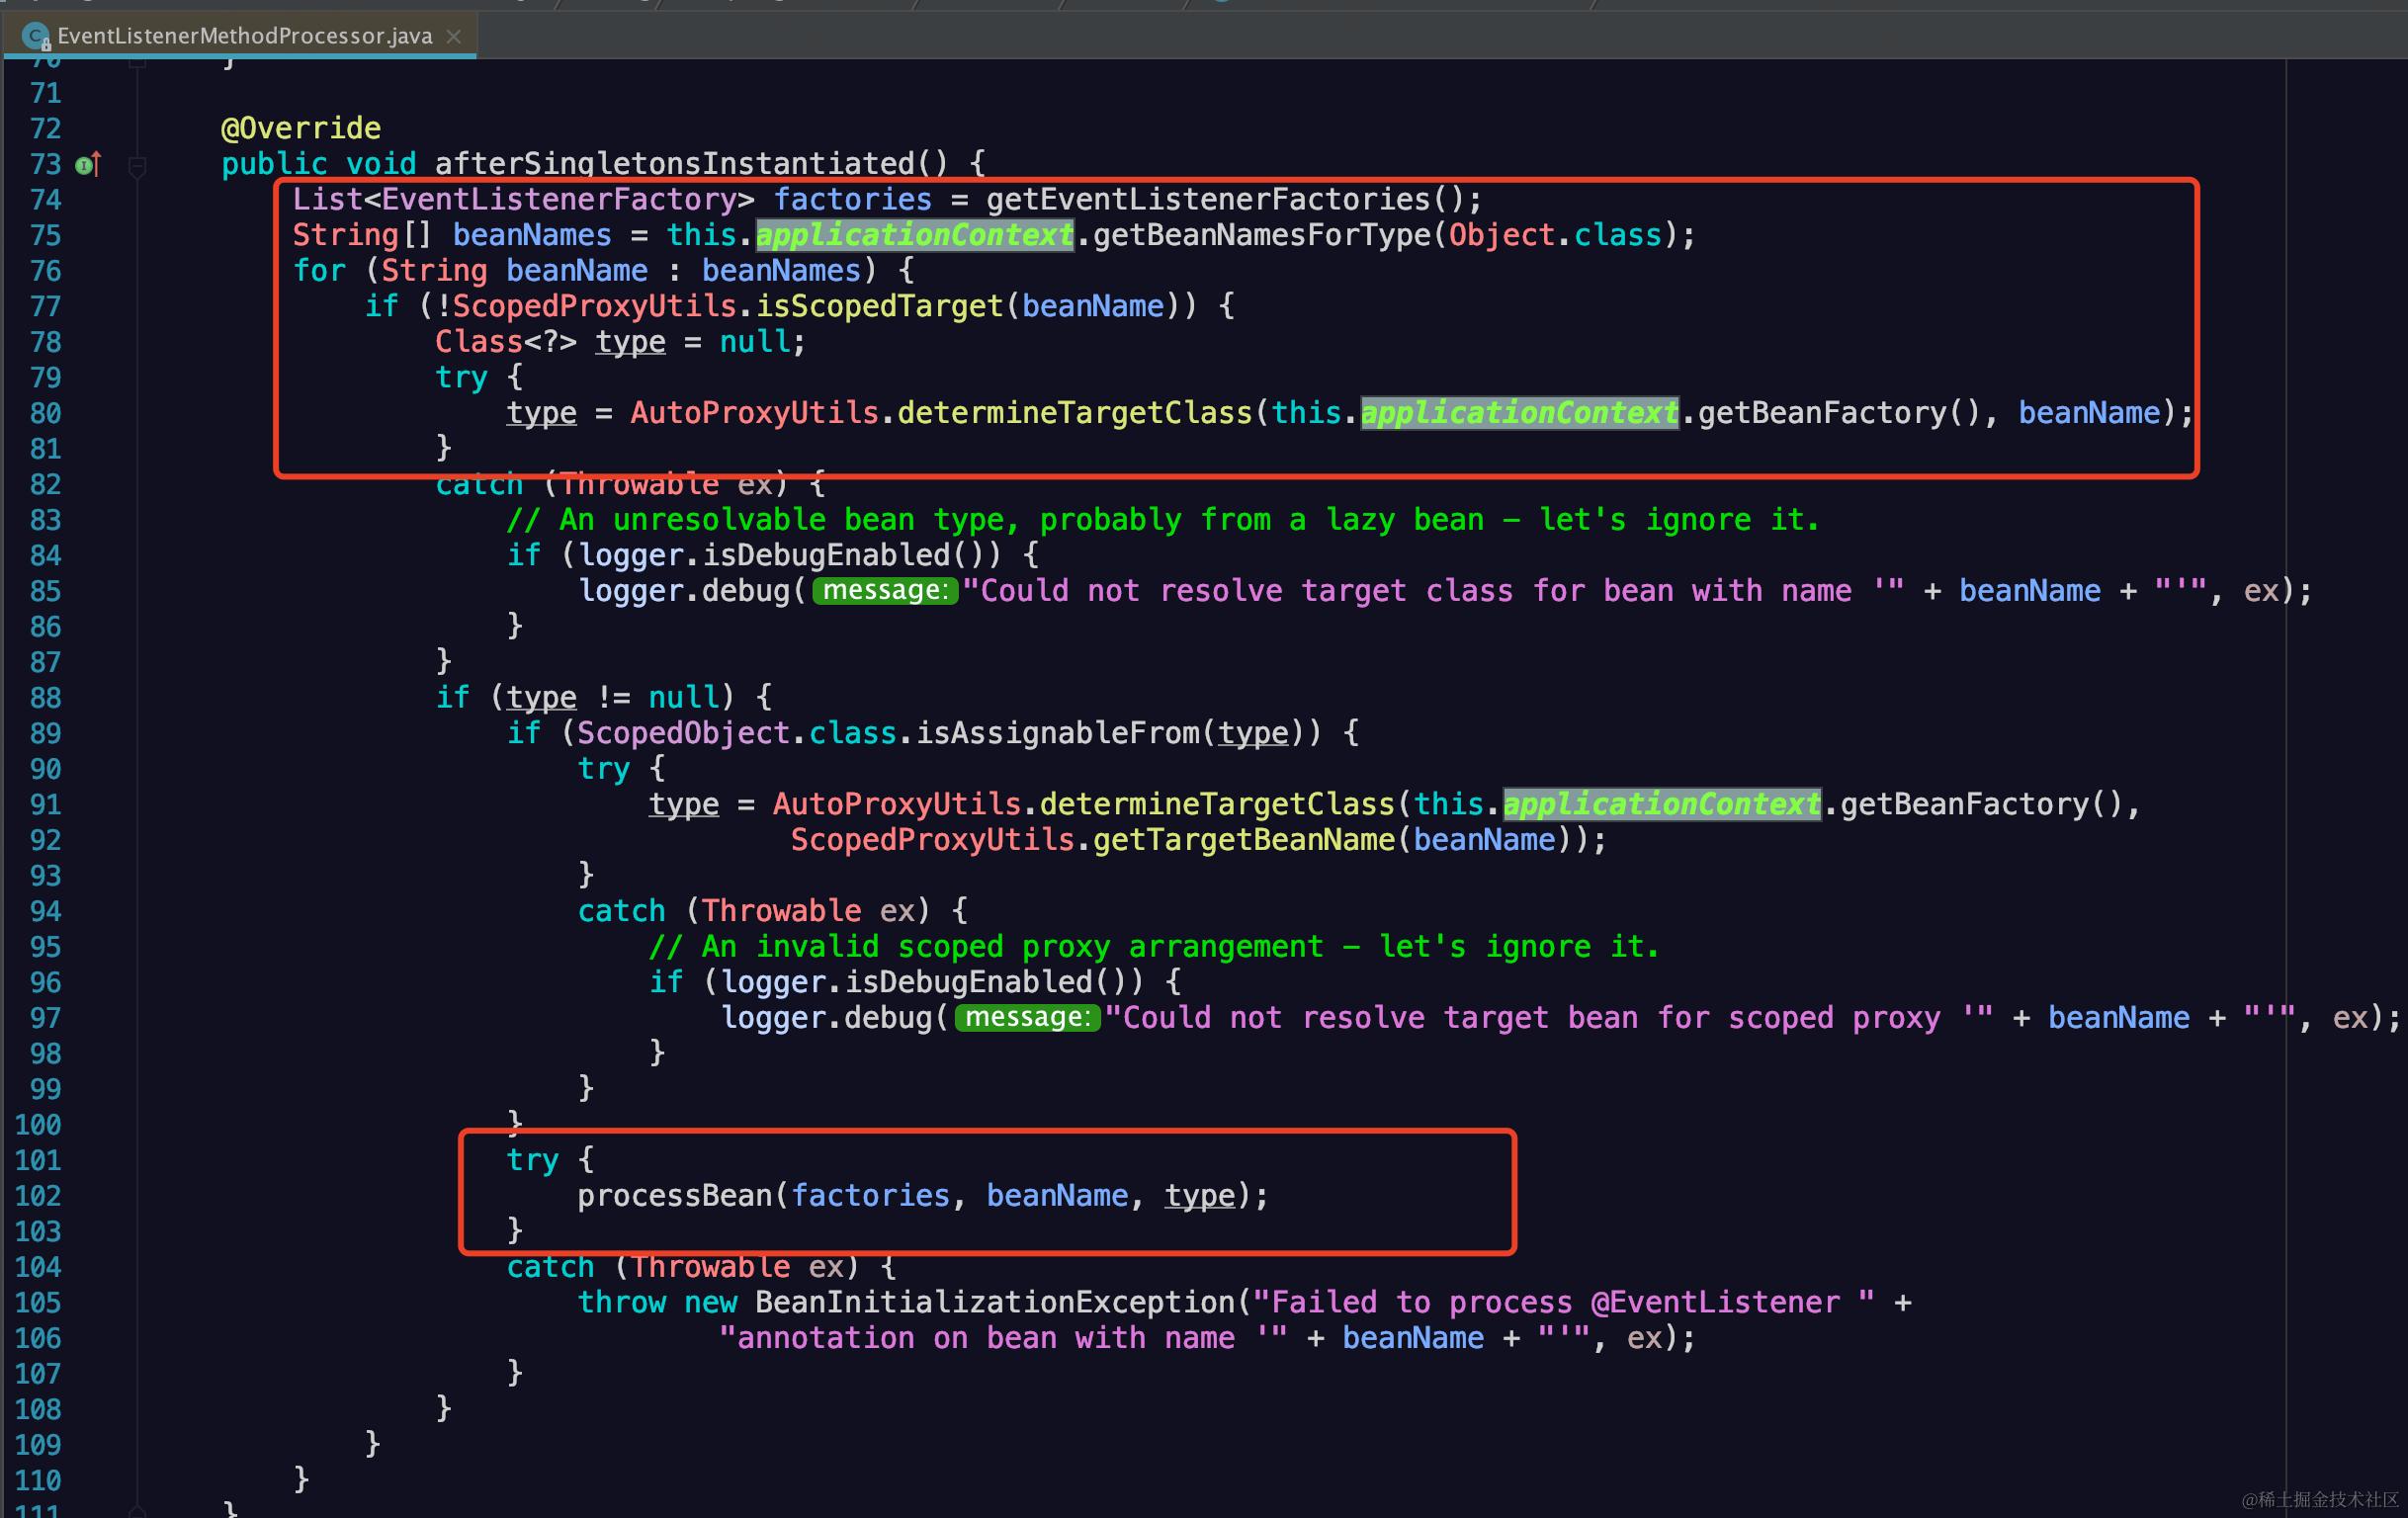Click line number 74 in the gutter

click(x=45, y=200)
